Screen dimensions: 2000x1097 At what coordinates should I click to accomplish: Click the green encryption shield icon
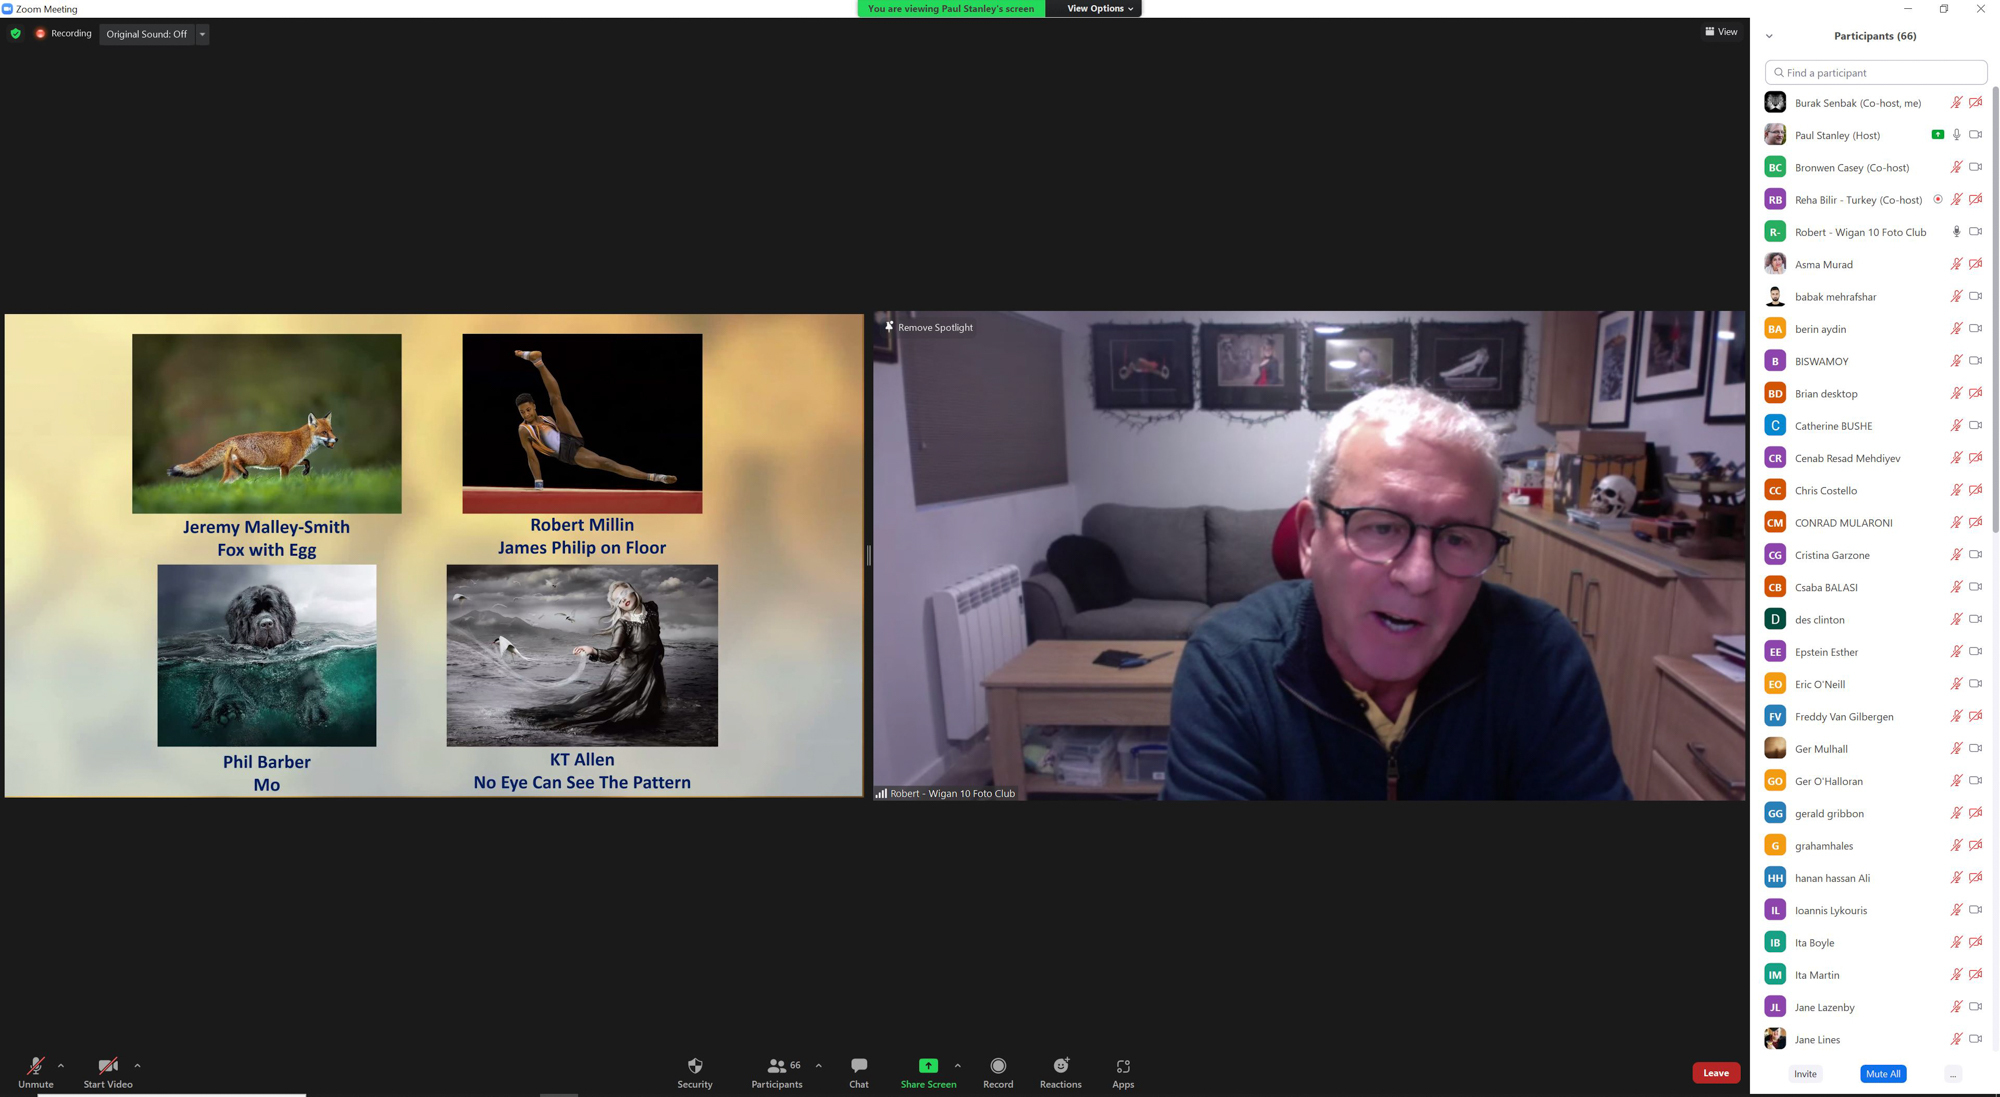coord(15,33)
